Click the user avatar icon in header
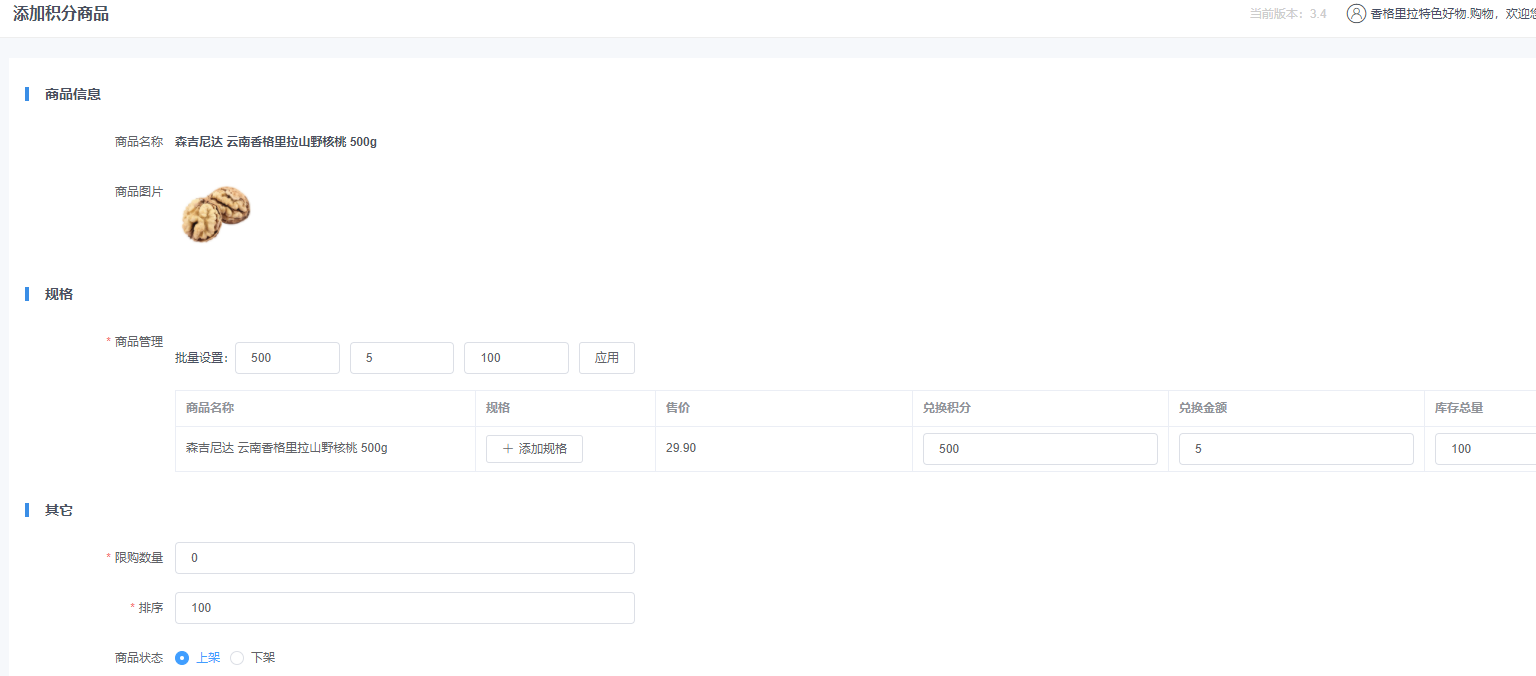 (x=1356, y=14)
